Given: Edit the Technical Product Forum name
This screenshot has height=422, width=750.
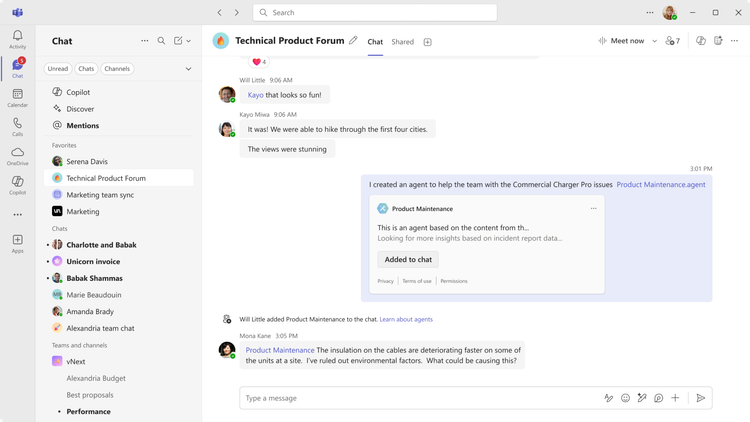Looking at the screenshot, I should coord(353,41).
